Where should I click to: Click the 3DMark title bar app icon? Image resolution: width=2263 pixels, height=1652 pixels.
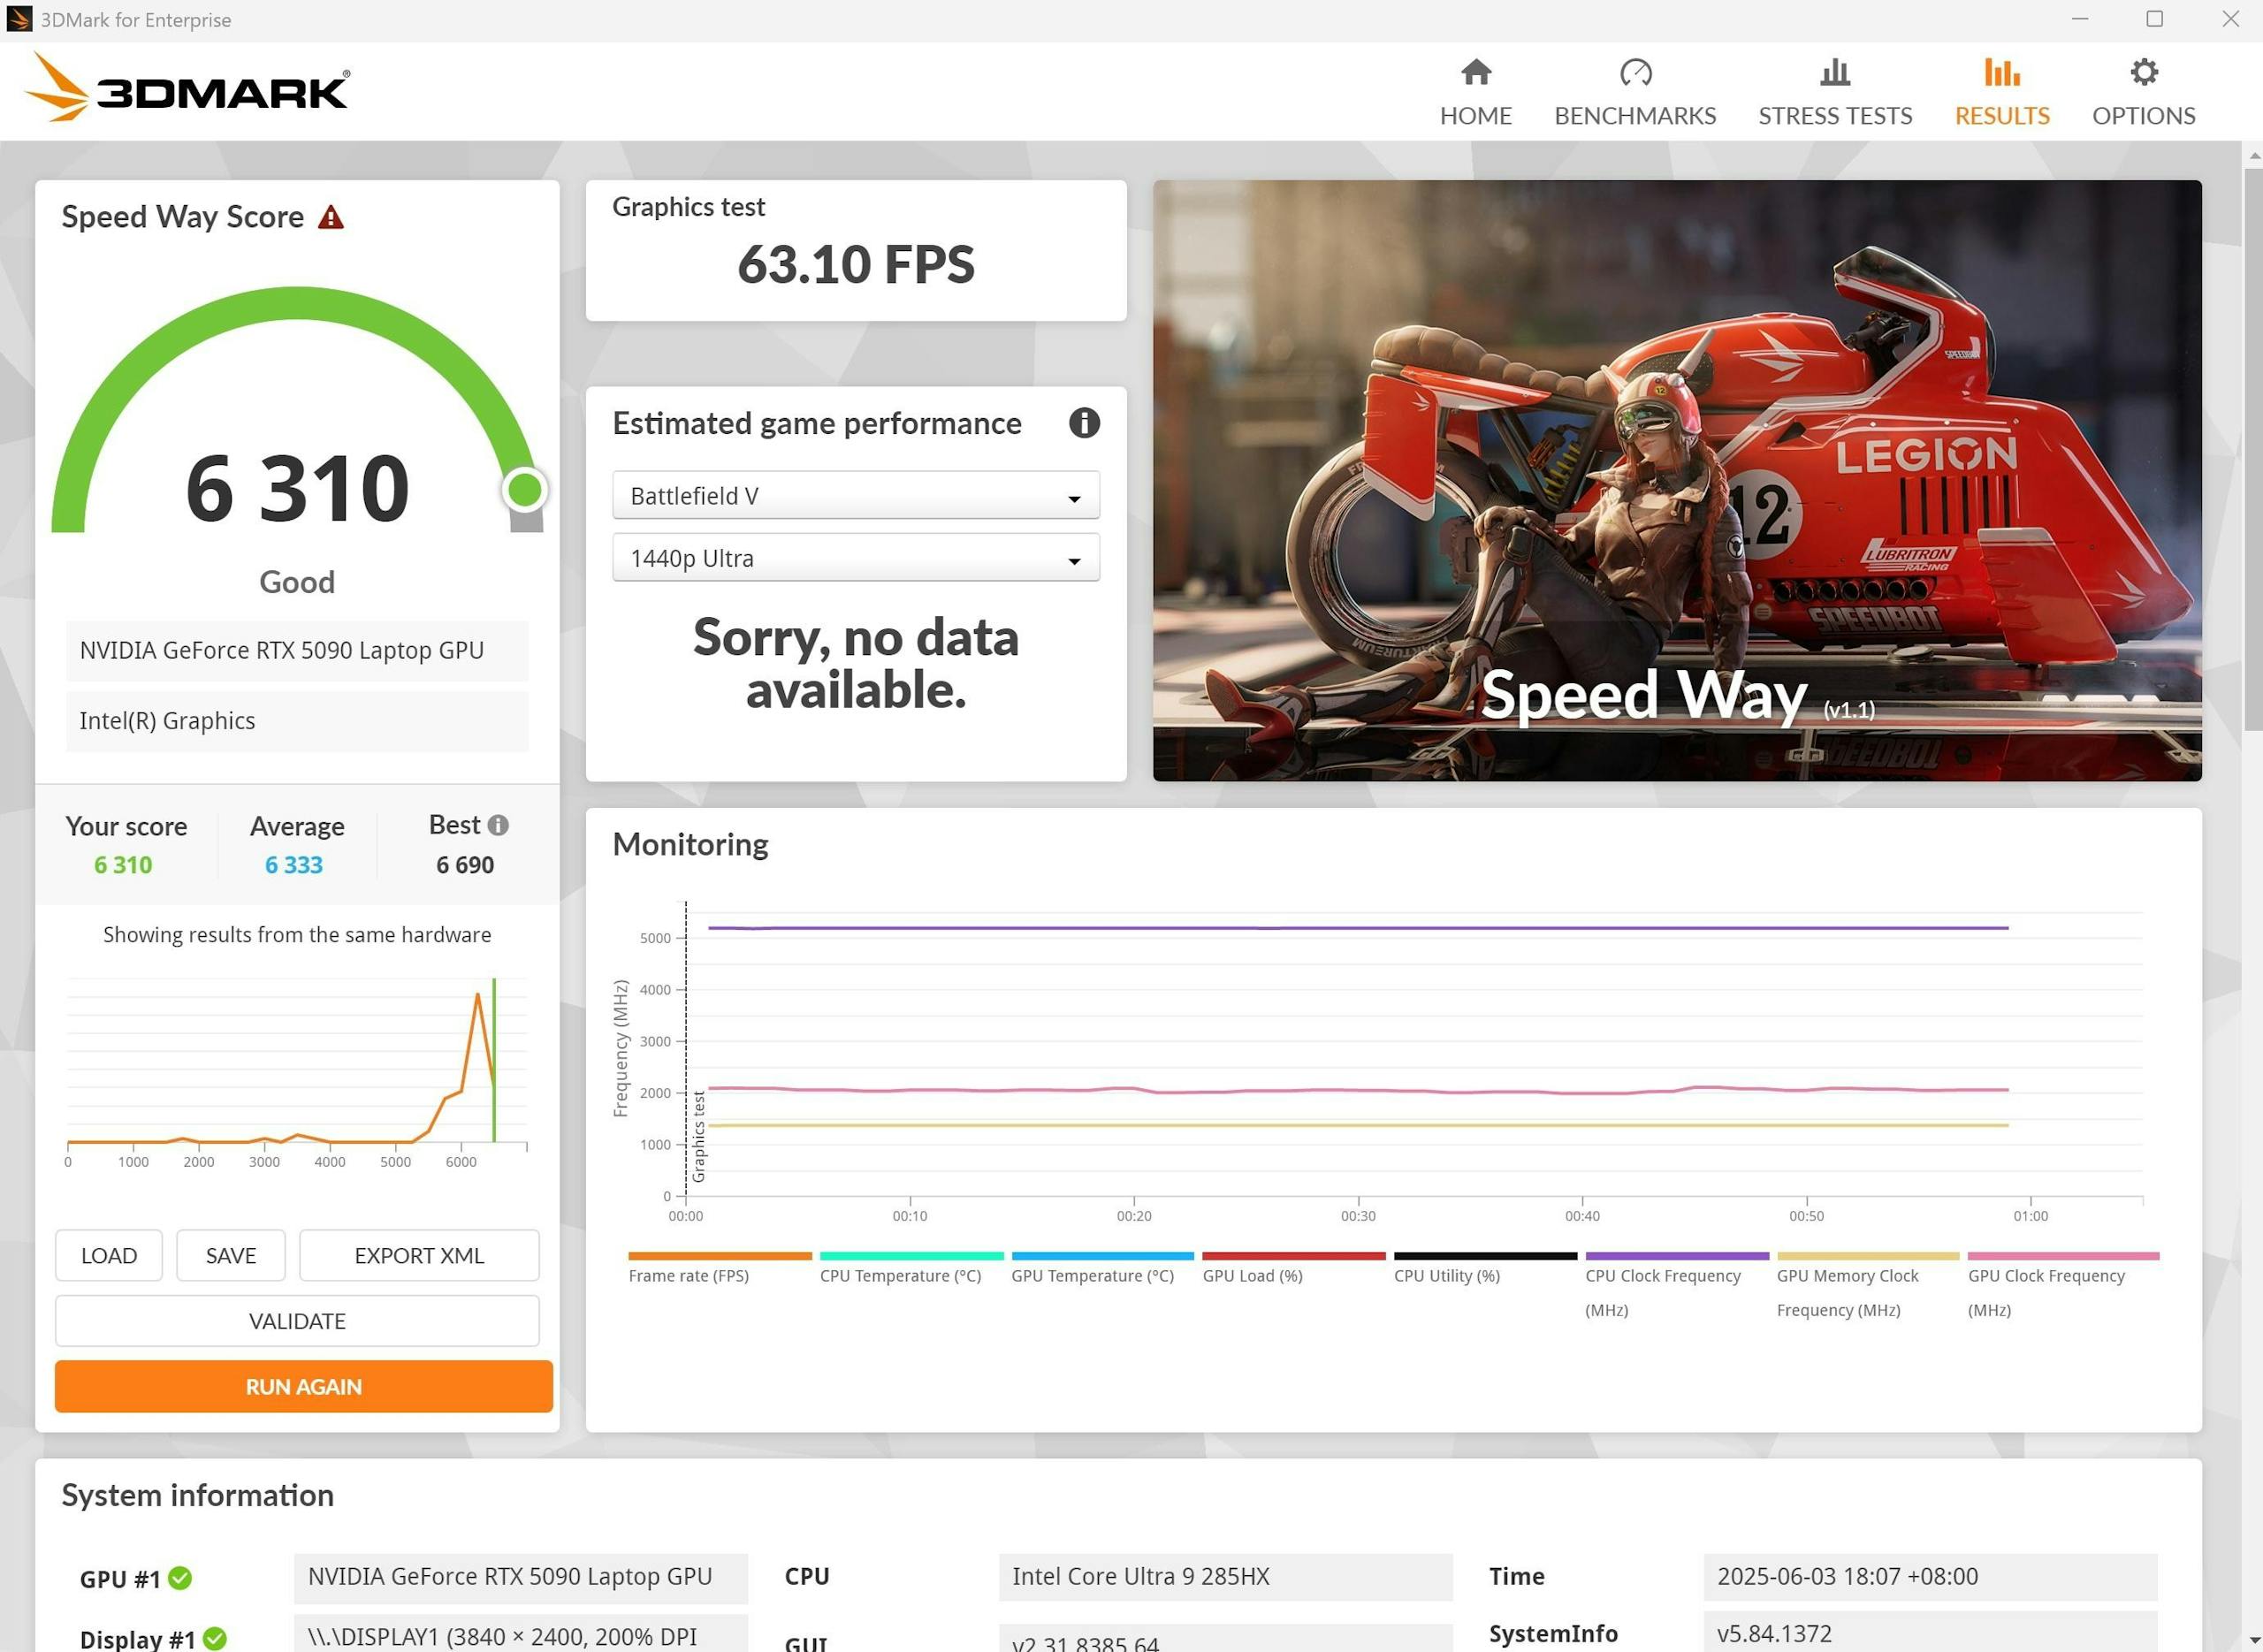click(19, 19)
